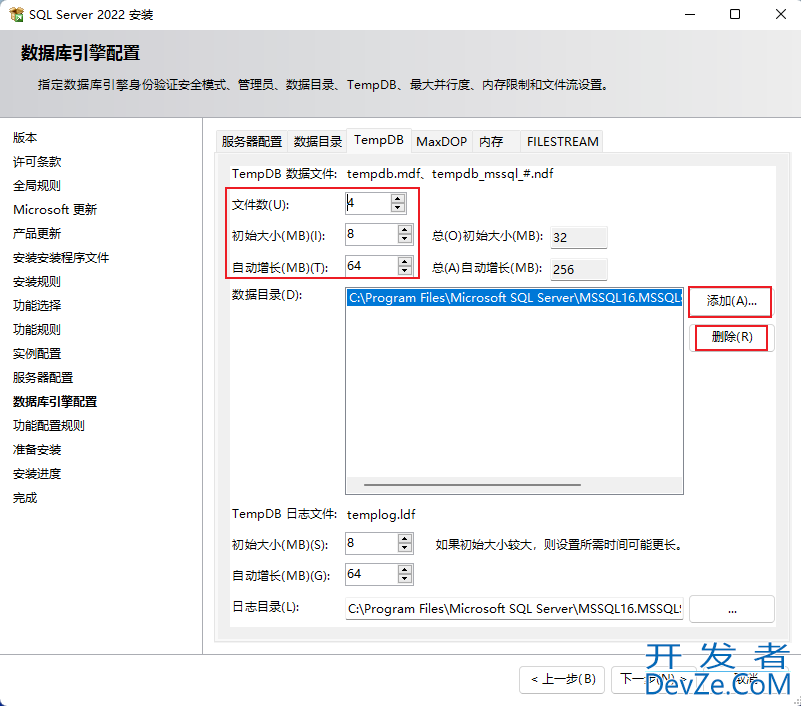Open the FILESTREAM tab

point(562,142)
